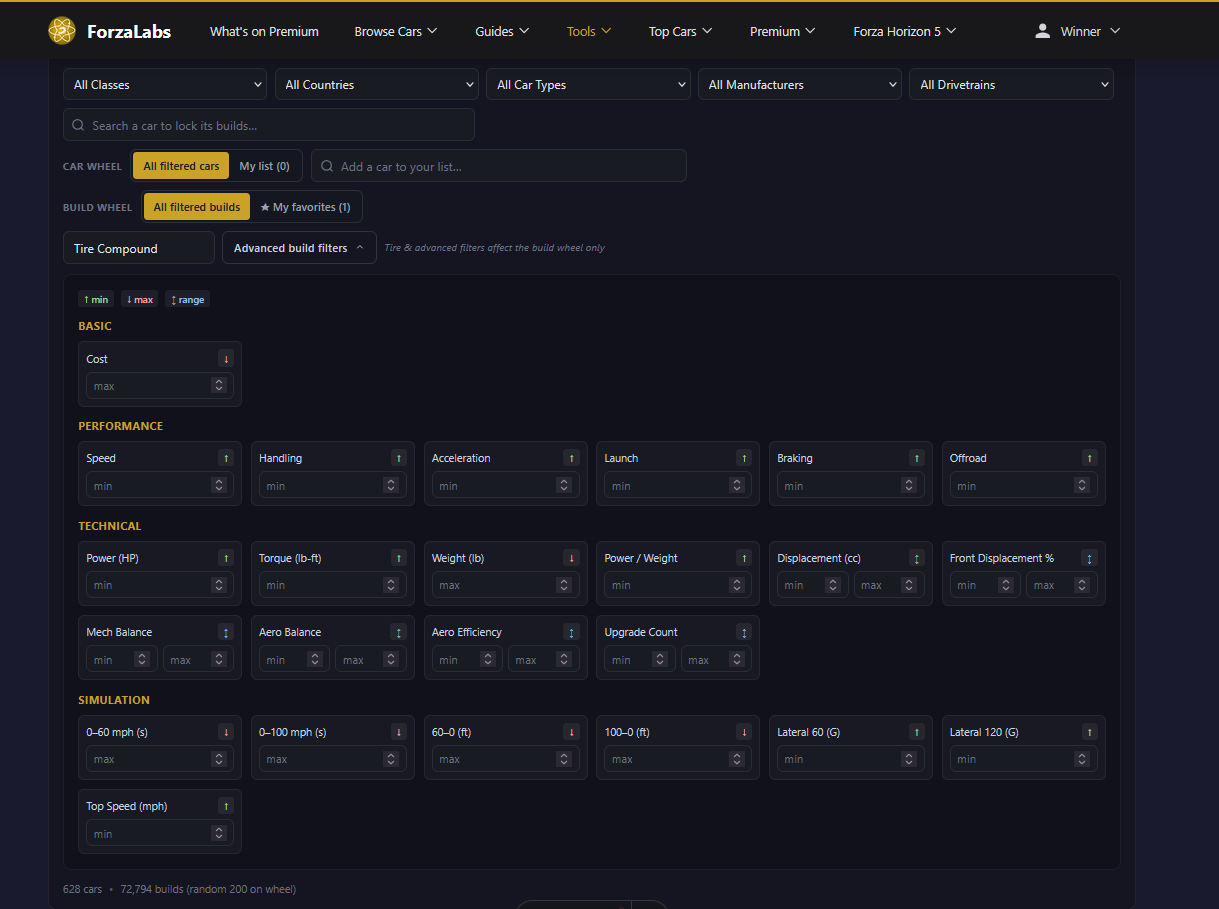The height and width of the screenshot is (909, 1219).
Task: Open the Top Cars menu
Action: pos(680,31)
